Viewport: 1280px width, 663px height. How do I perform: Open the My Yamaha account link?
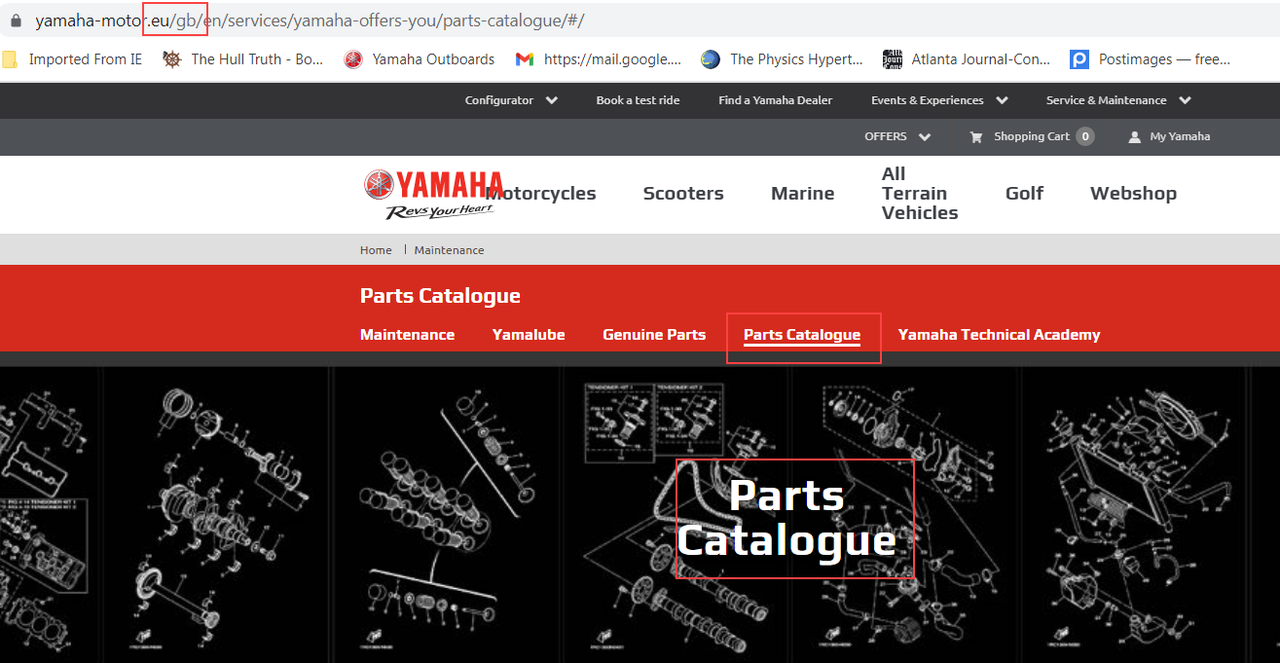click(x=1179, y=136)
